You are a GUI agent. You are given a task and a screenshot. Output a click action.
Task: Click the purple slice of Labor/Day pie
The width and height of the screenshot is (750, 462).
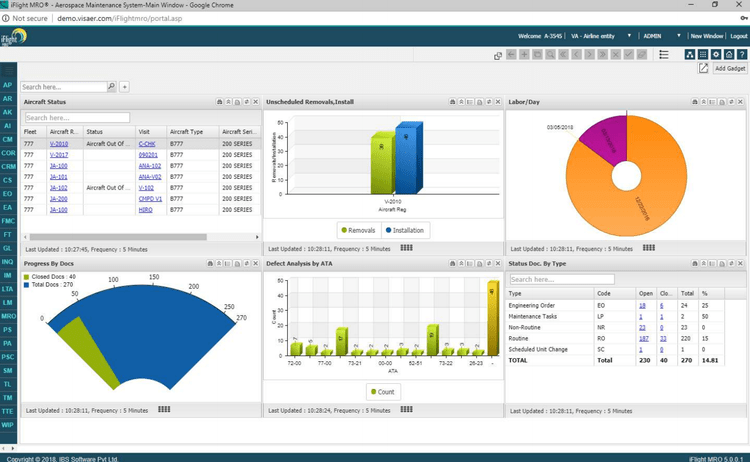pos(608,141)
